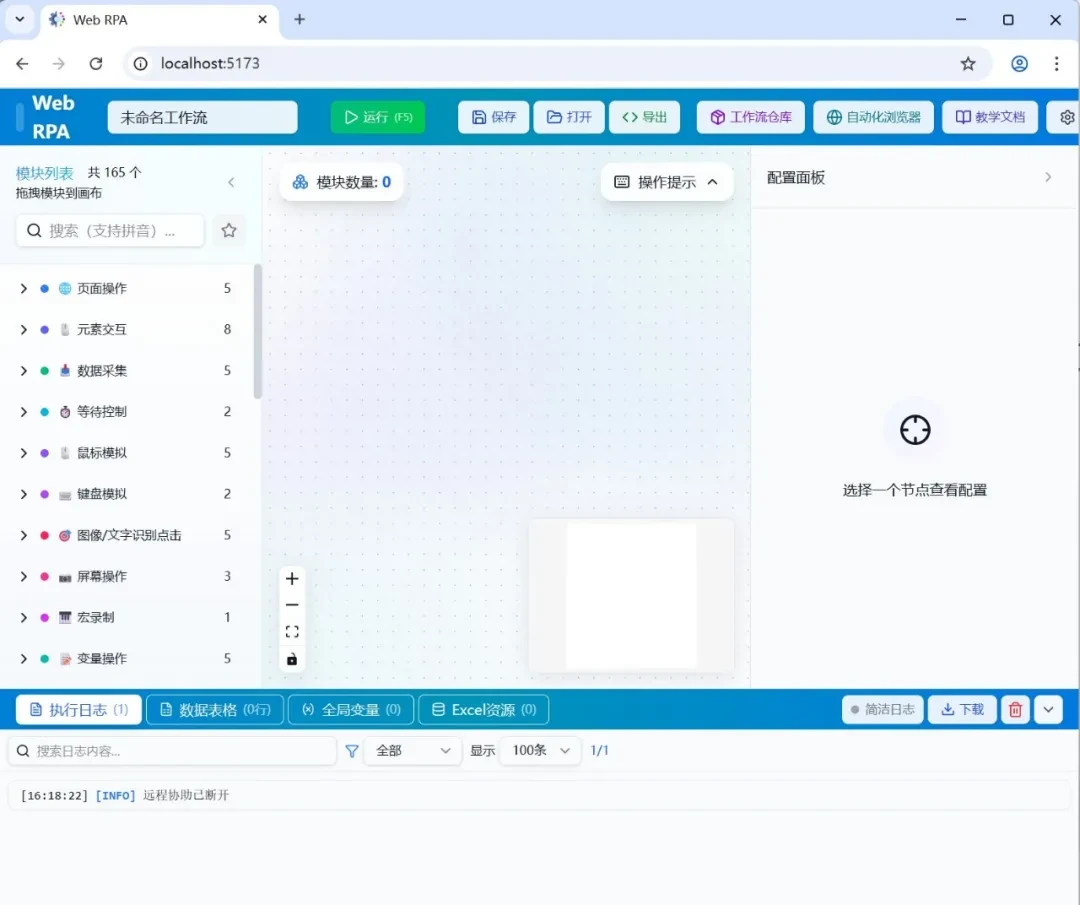Download logs via 下载 button

962,709
